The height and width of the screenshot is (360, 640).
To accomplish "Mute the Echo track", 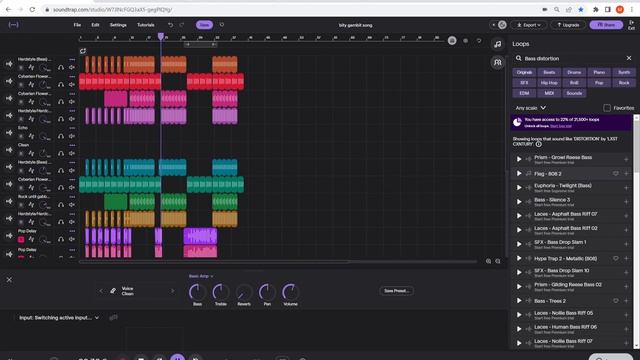I will coord(72,136).
